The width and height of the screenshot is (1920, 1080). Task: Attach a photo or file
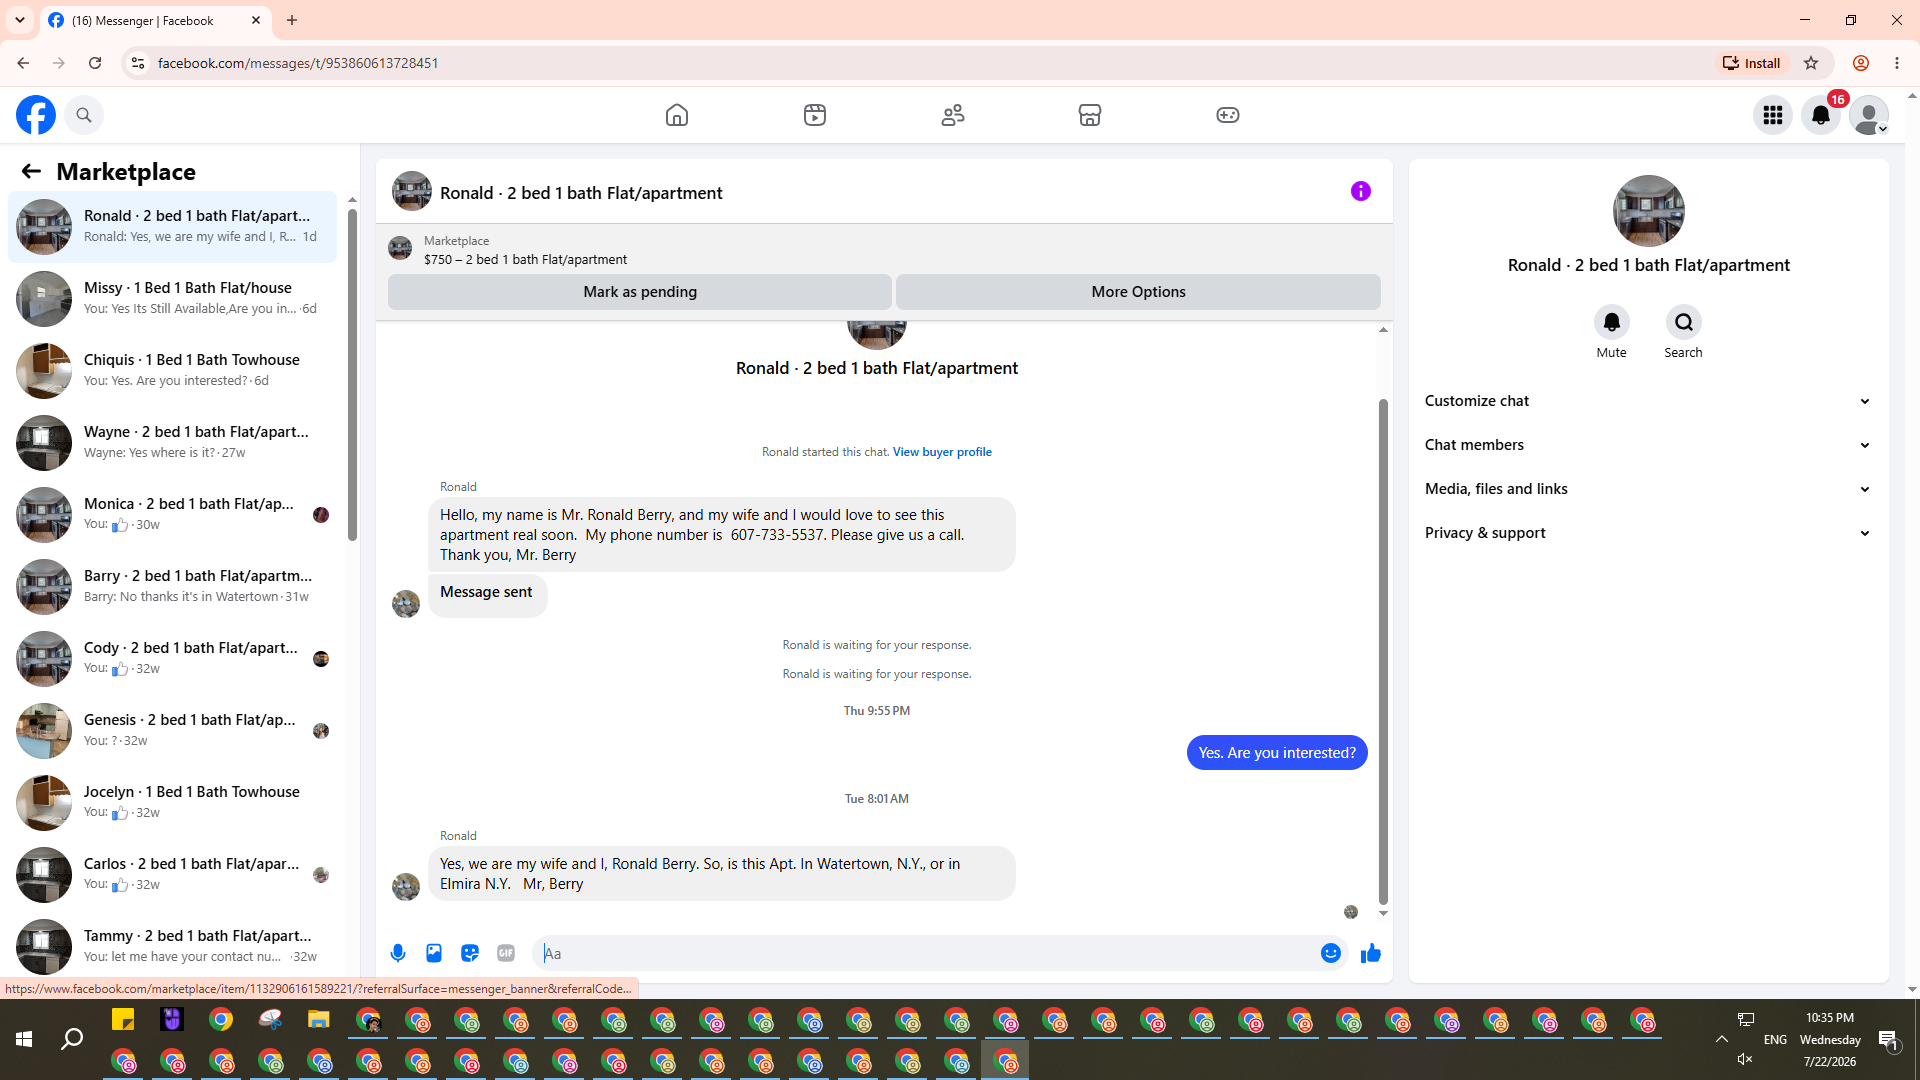click(x=434, y=953)
